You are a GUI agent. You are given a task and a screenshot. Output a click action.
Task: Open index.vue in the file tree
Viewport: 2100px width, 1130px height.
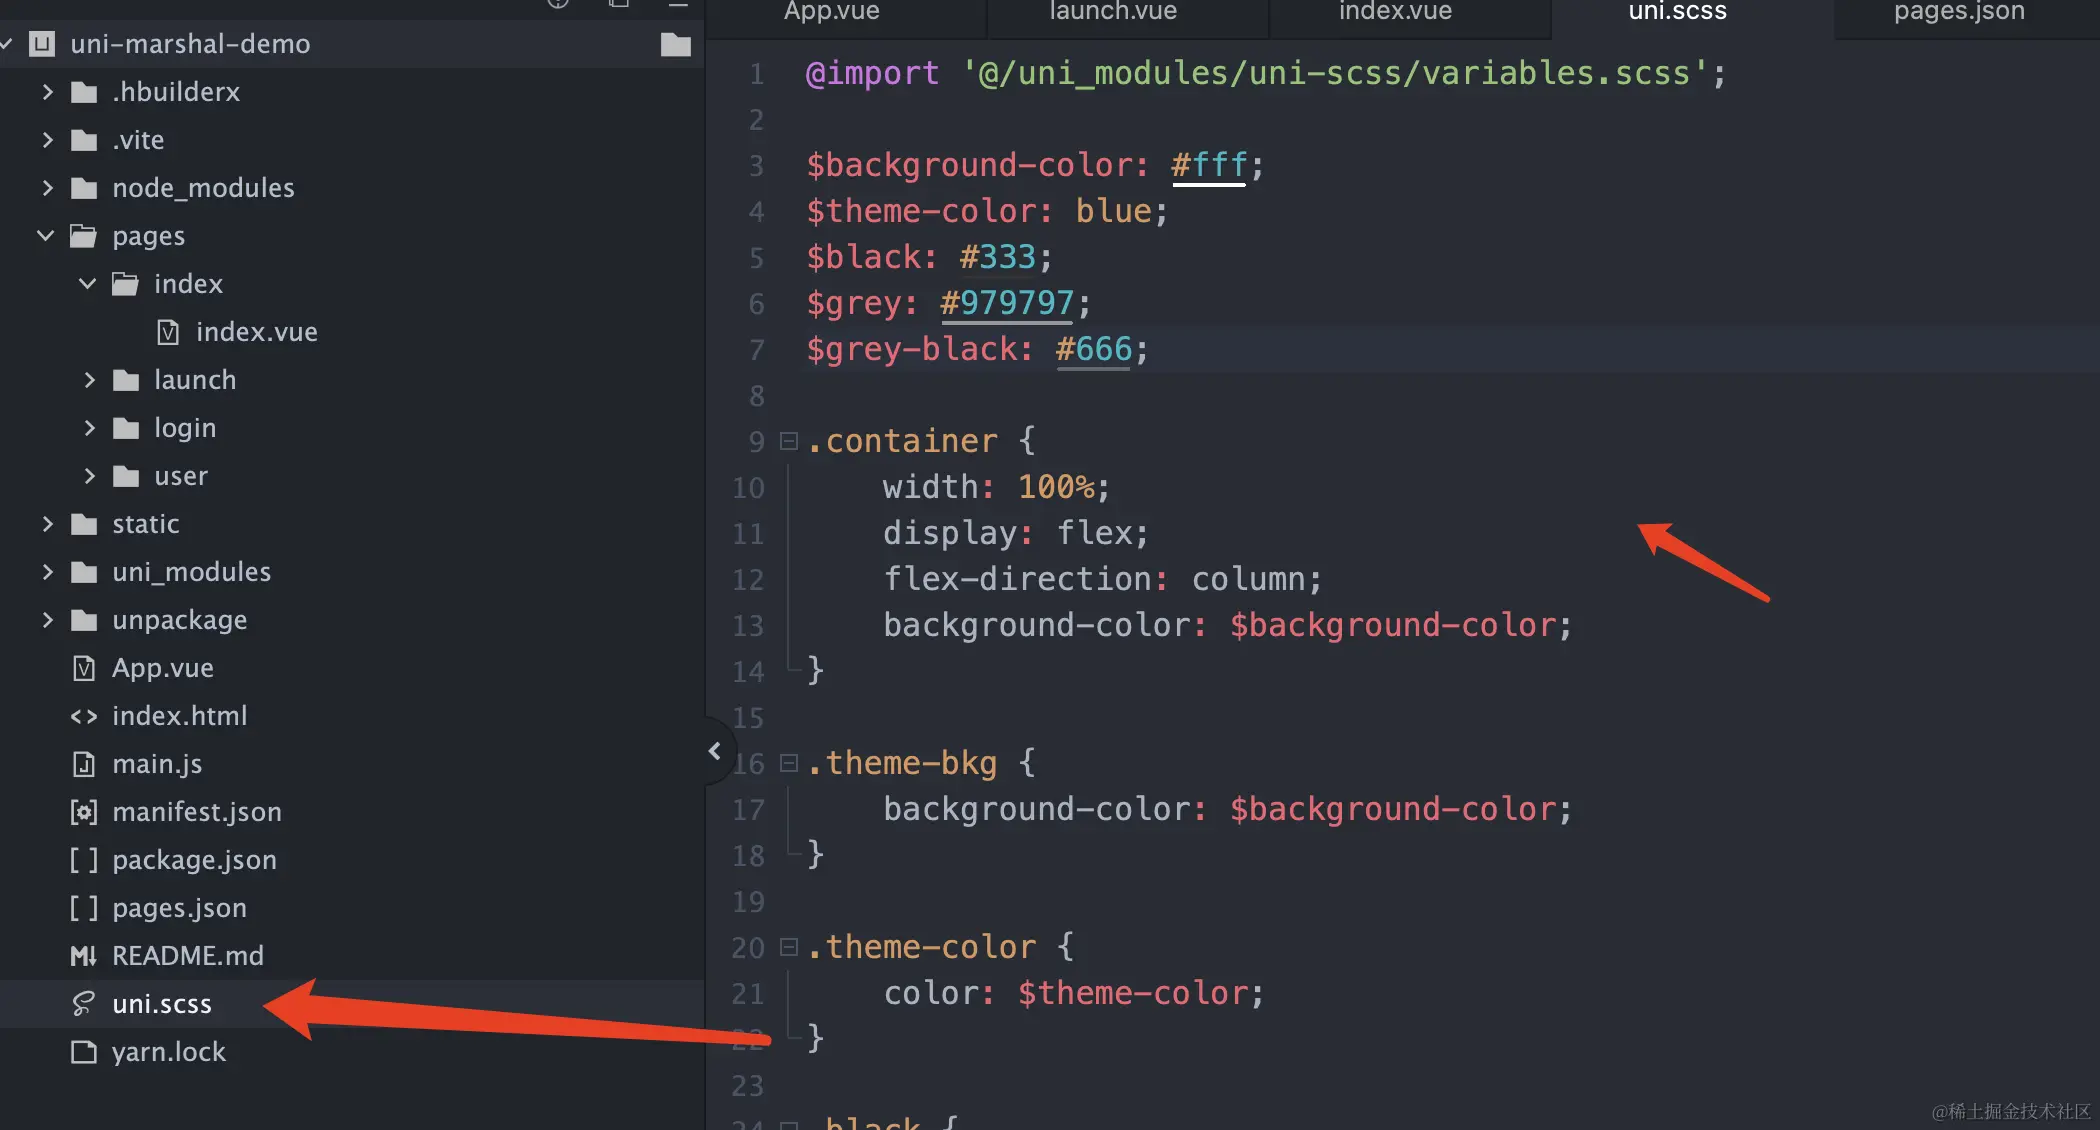pos(256,332)
